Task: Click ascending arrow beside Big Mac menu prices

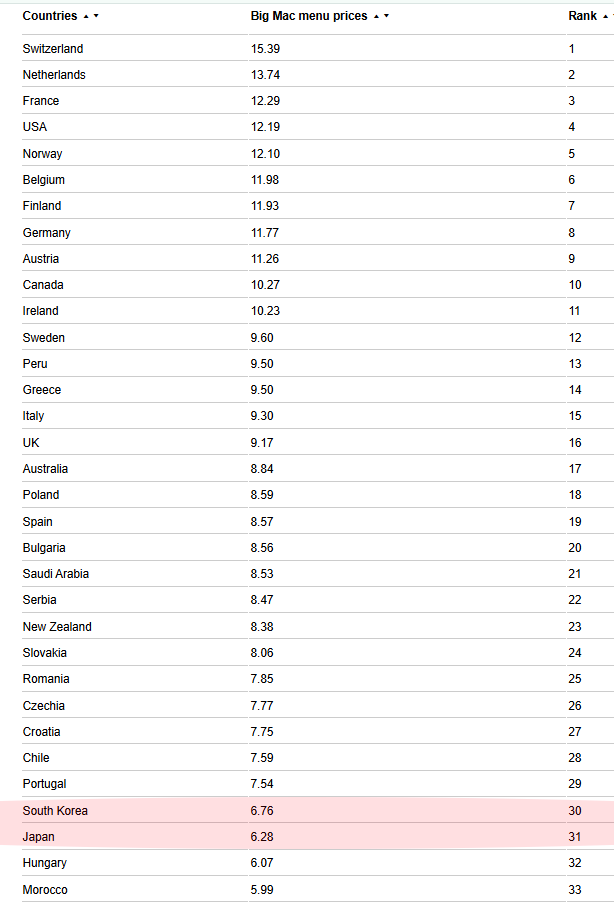Action: [x=376, y=16]
